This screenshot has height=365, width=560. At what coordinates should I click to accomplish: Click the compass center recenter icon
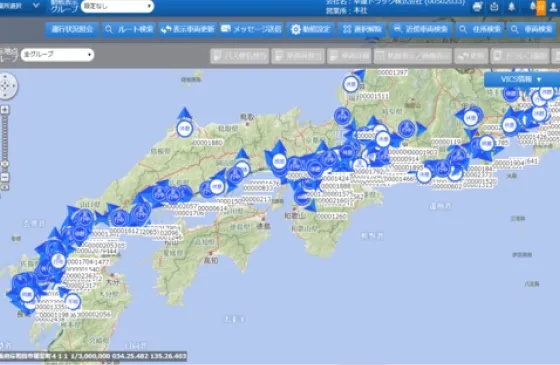point(5,86)
